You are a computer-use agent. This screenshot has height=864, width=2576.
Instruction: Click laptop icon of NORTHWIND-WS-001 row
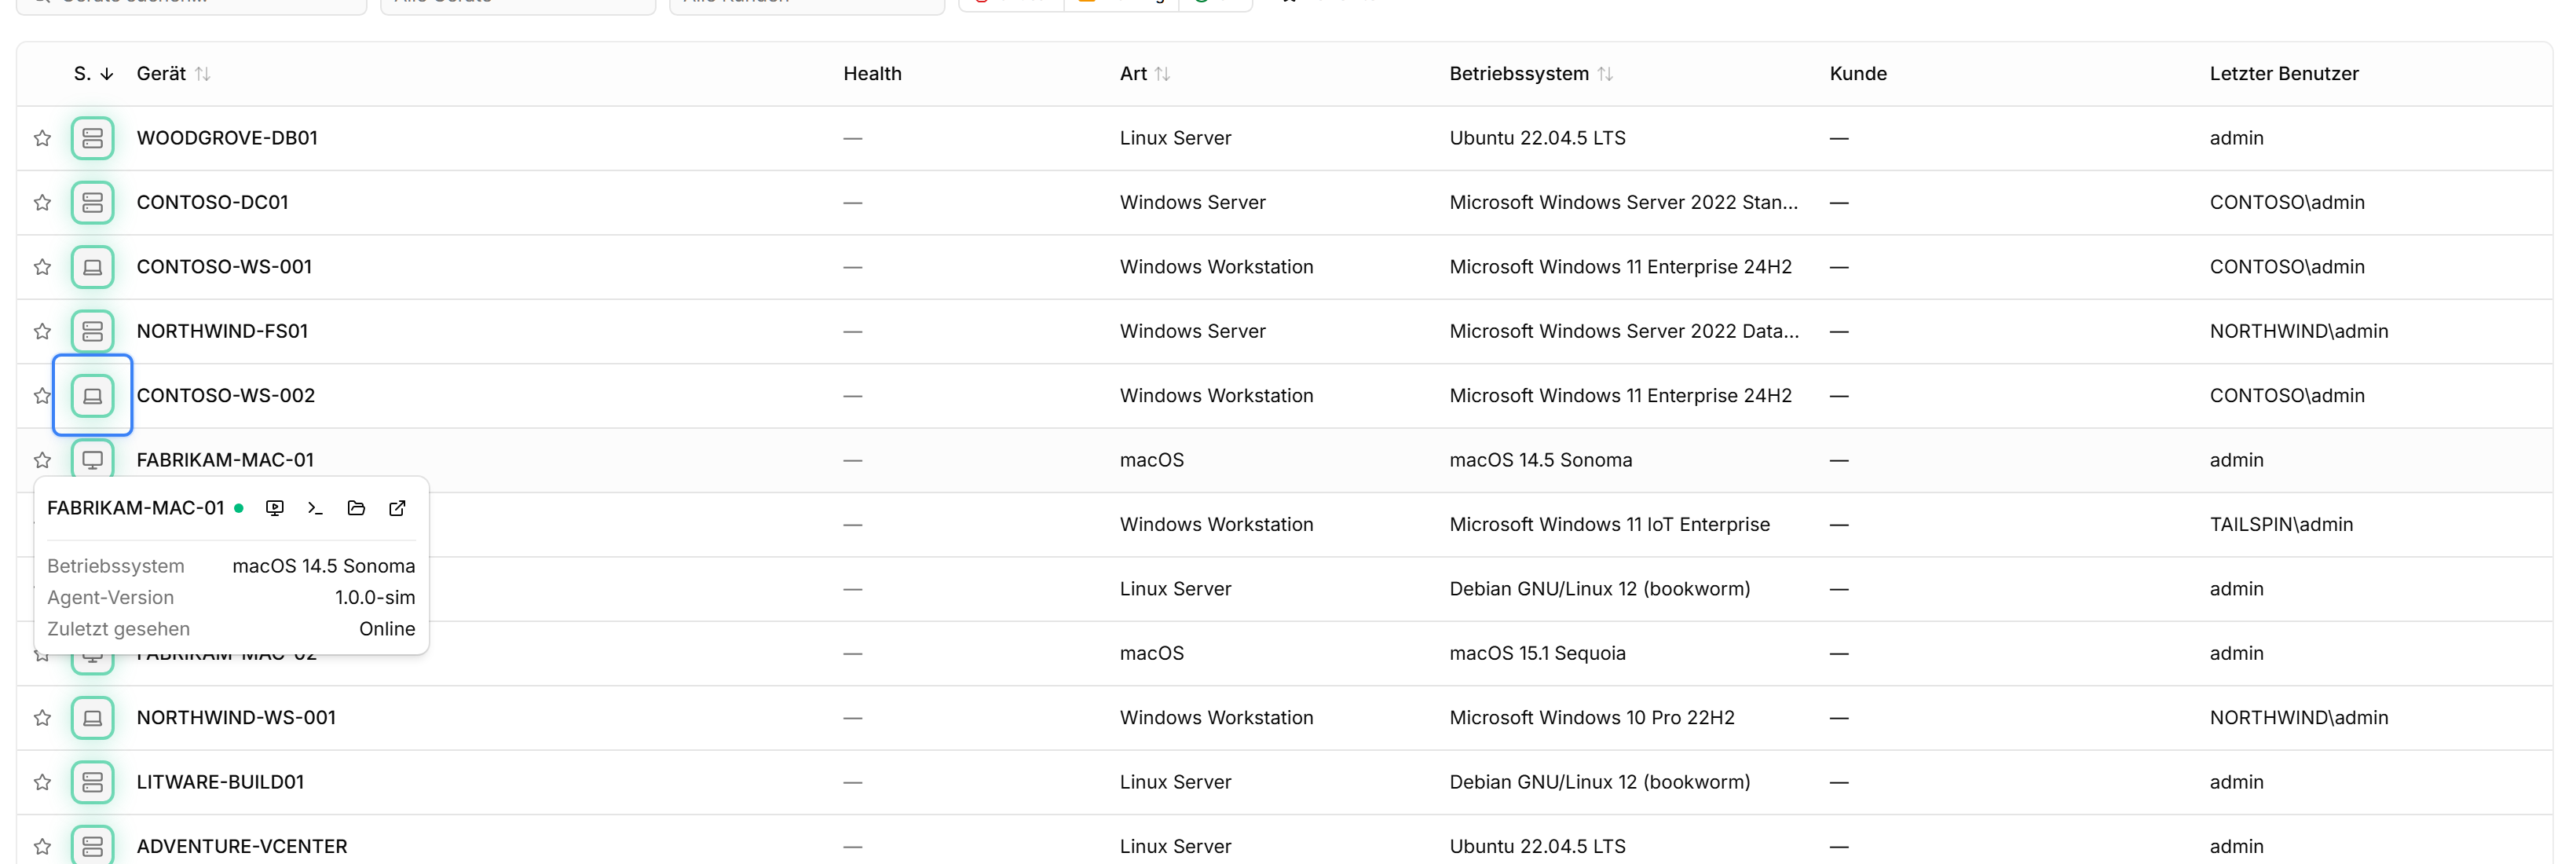point(92,718)
